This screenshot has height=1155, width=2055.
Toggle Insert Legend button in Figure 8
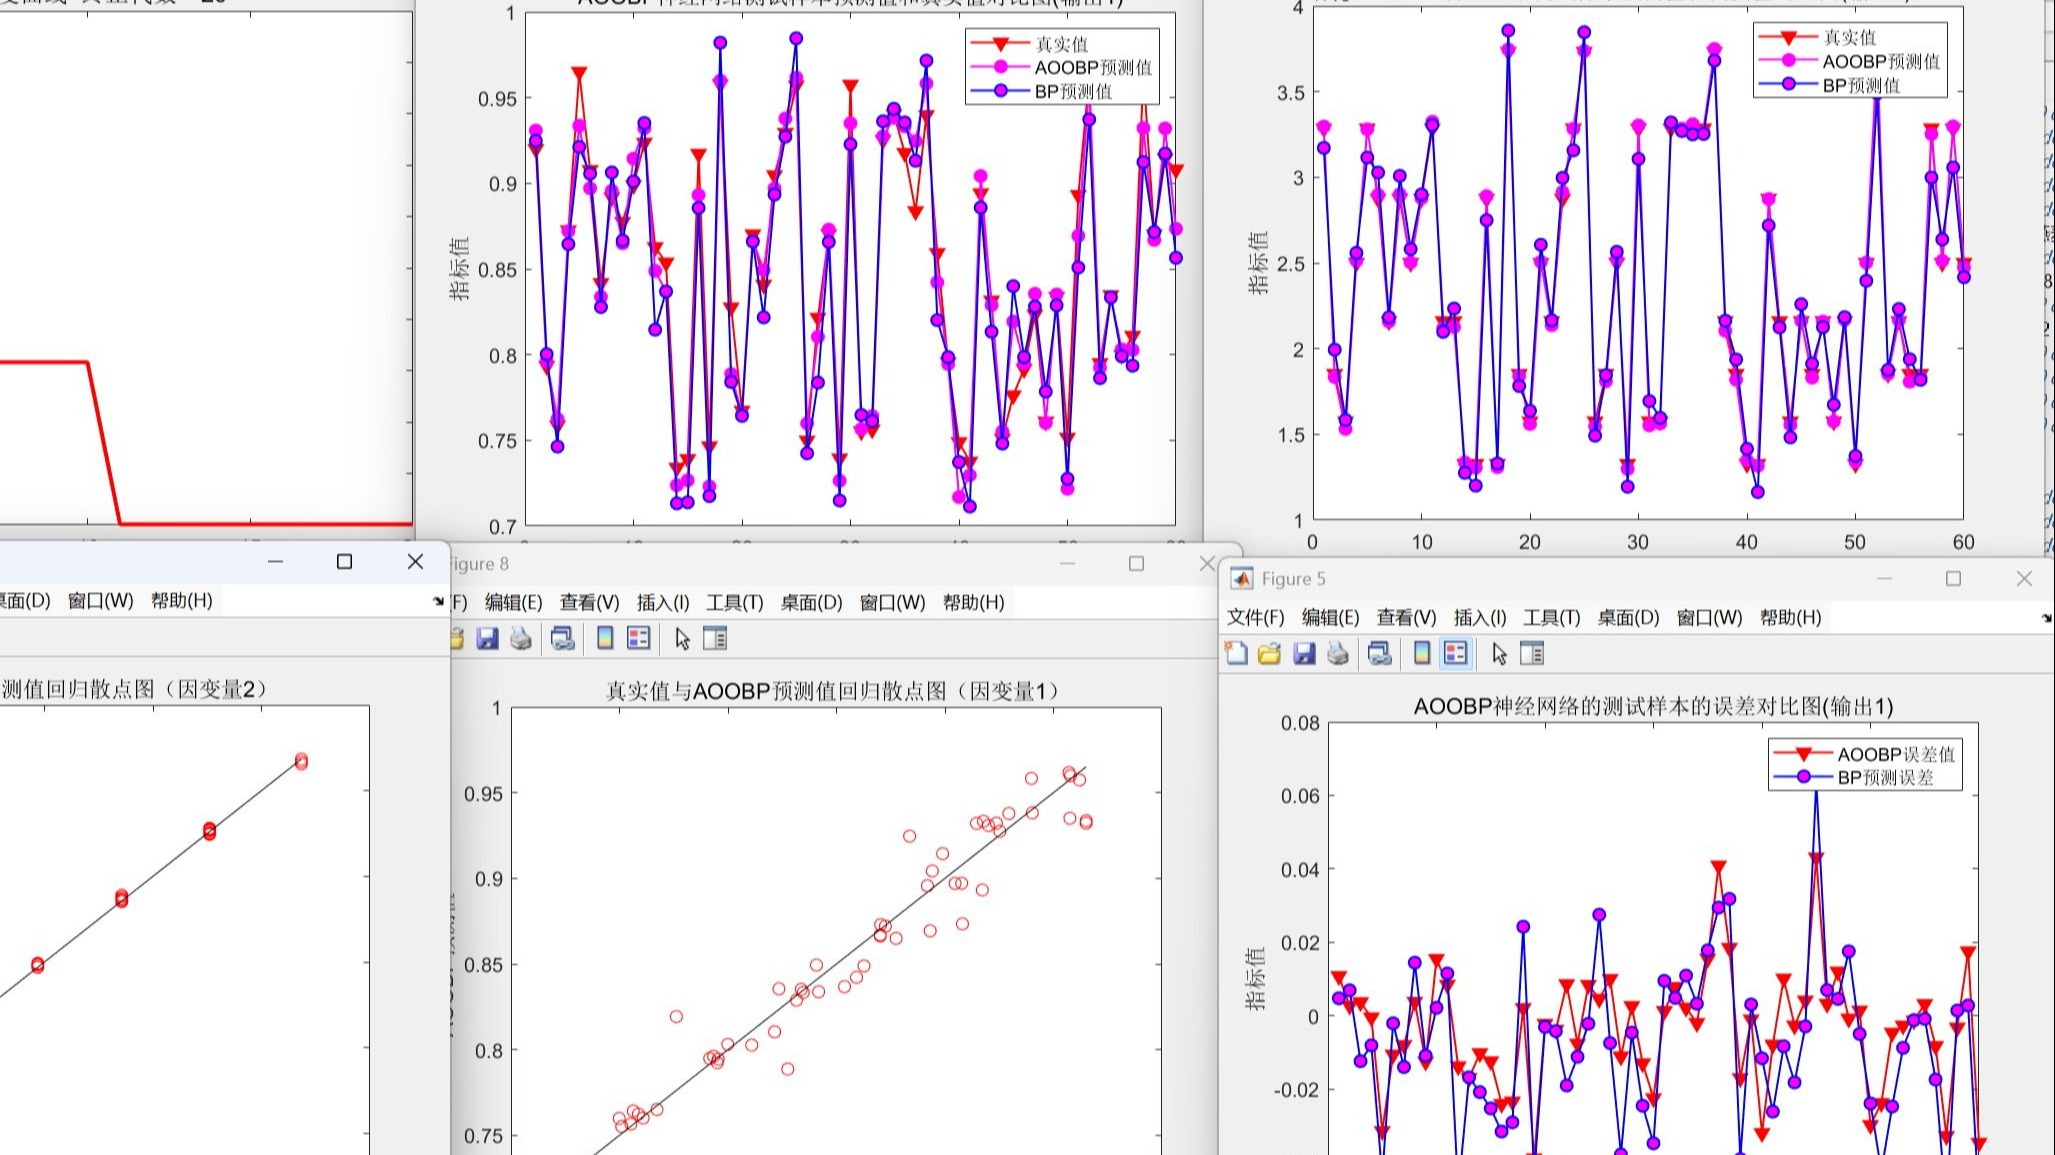pyautogui.click(x=639, y=639)
